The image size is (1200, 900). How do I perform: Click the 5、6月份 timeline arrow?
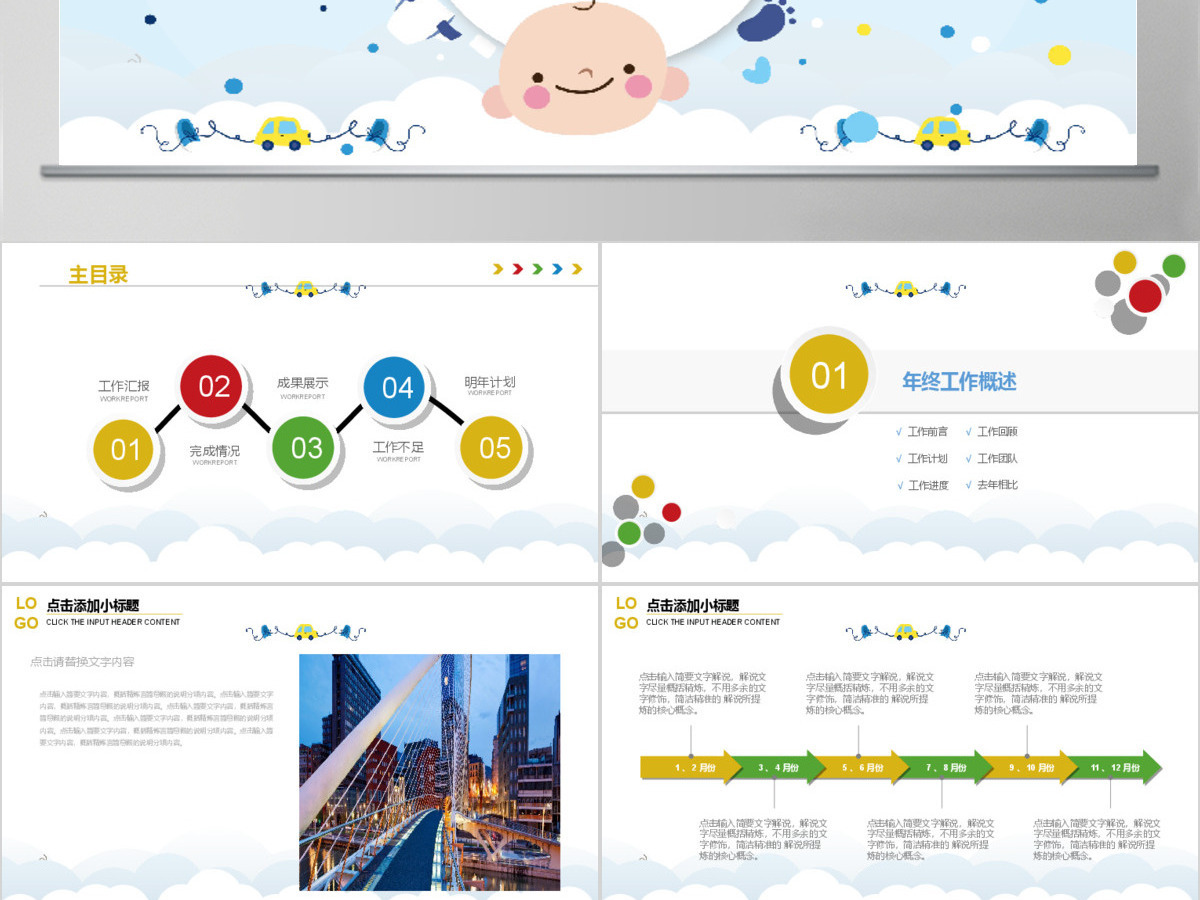coord(860,768)
